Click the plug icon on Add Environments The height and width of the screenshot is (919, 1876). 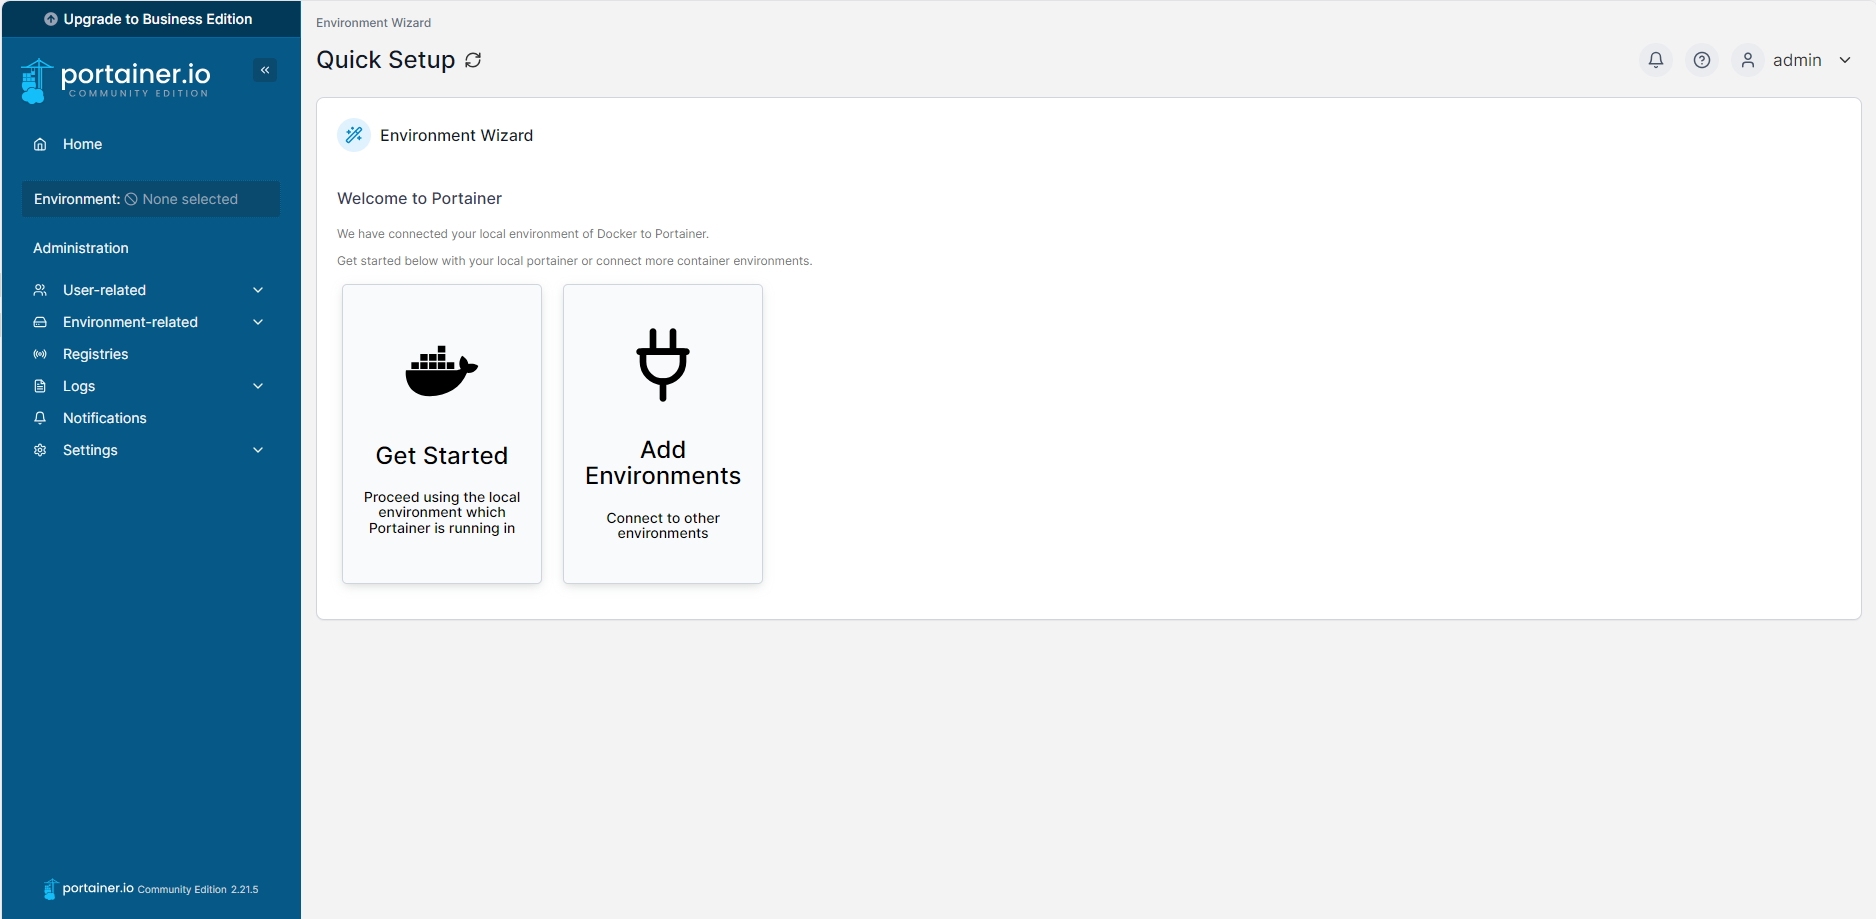[663, 365]
